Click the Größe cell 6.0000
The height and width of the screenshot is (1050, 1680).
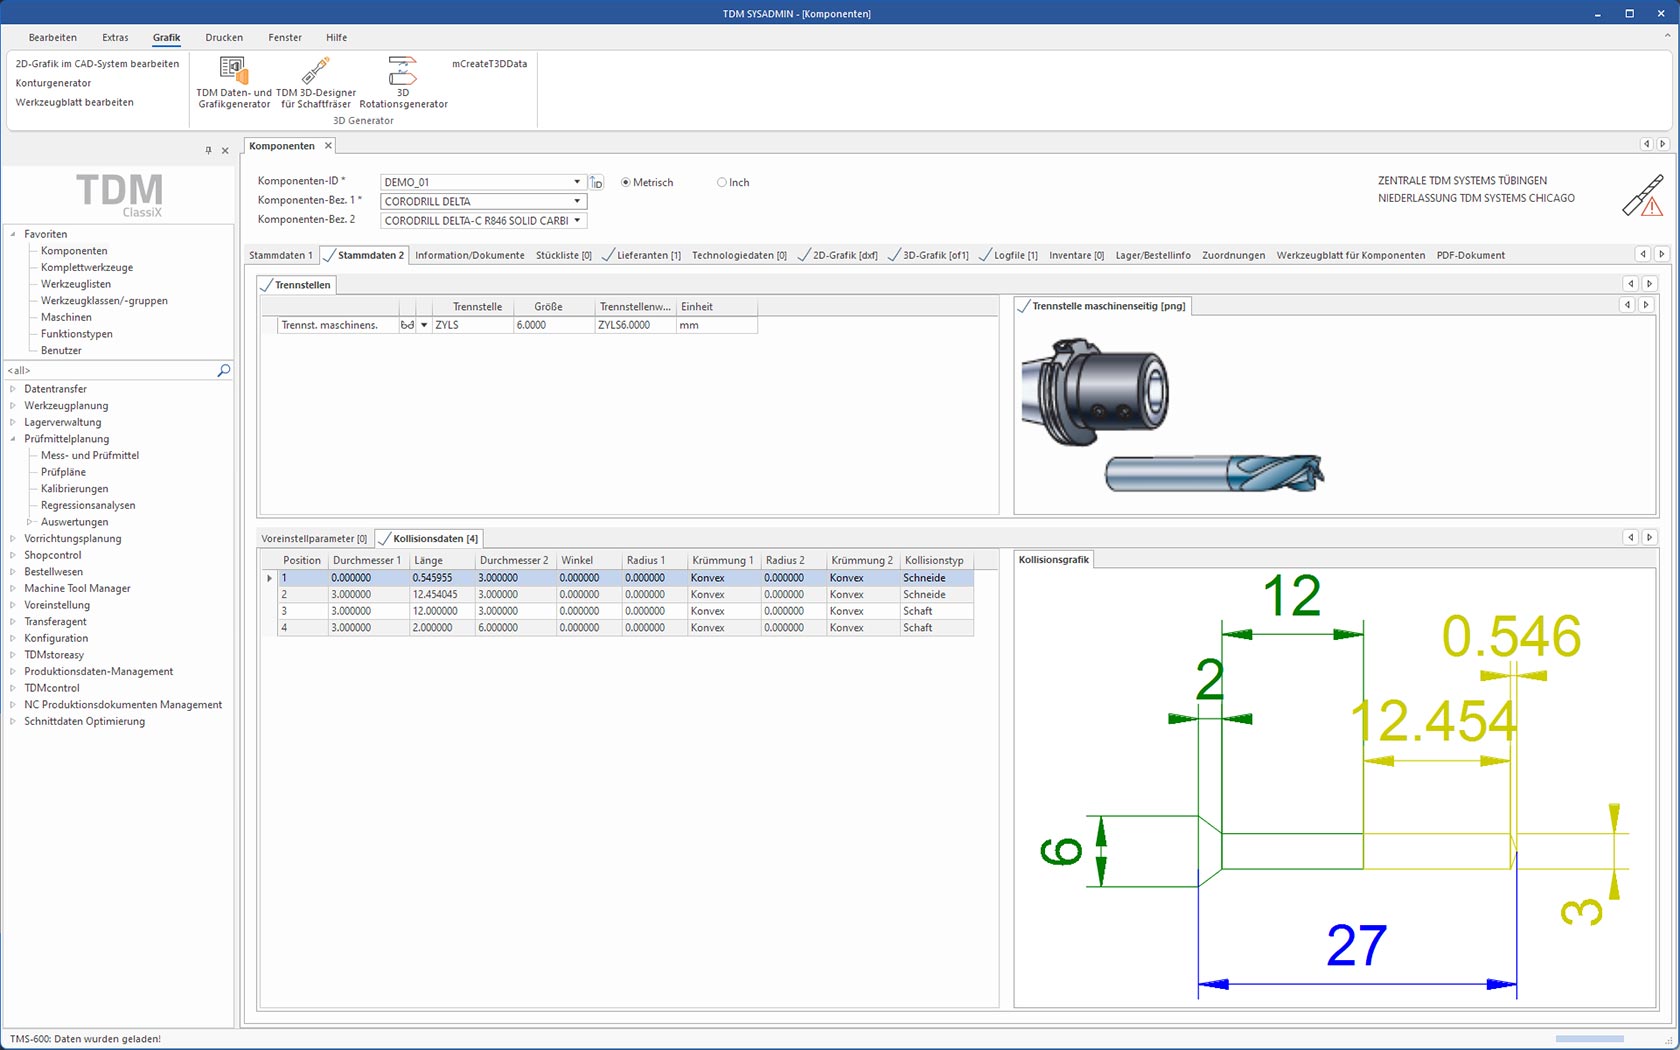tap(554, 325)
